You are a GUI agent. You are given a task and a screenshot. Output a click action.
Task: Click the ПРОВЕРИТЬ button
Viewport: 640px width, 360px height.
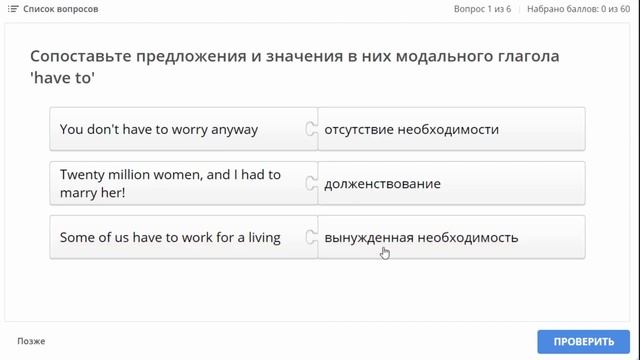click(583, 342)
